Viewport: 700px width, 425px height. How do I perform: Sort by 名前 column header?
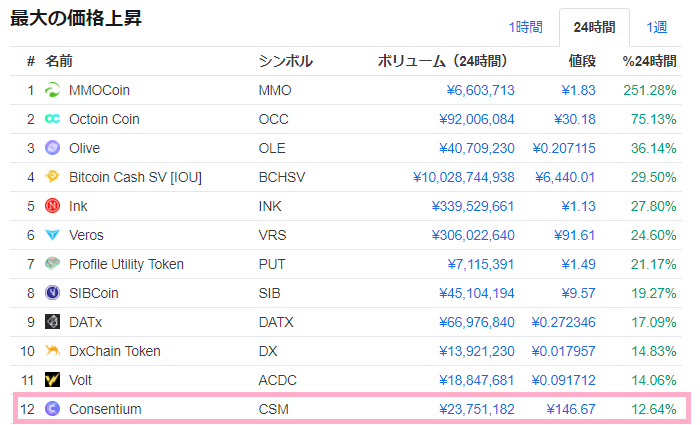pyautogui.click(x=59, y=61)
